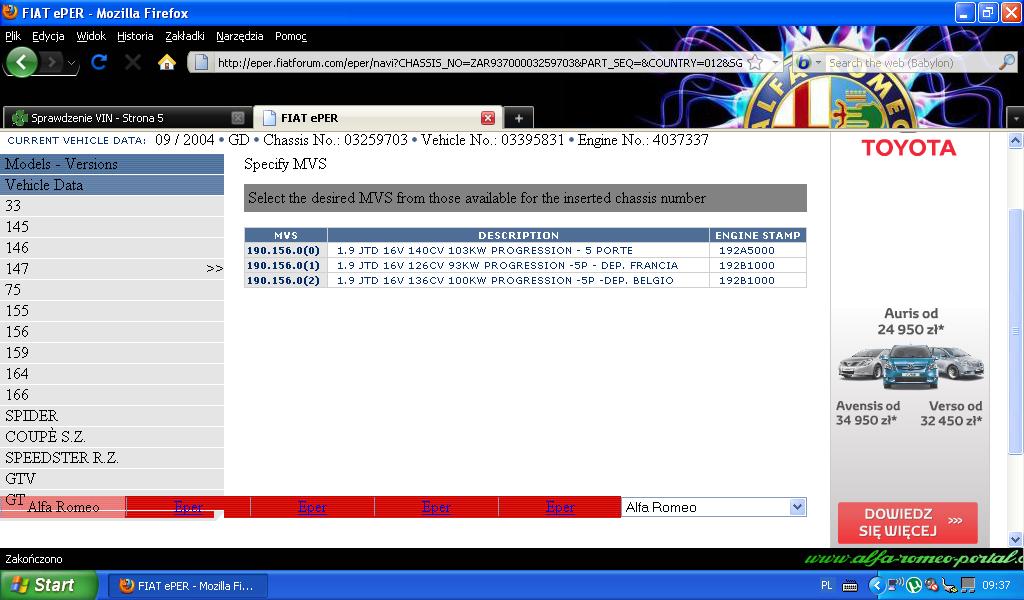Image resolution: width=1024 pixels, height=600 pixels.
Task: Click engine stamp 192A5000
Action: pos(746,250)
